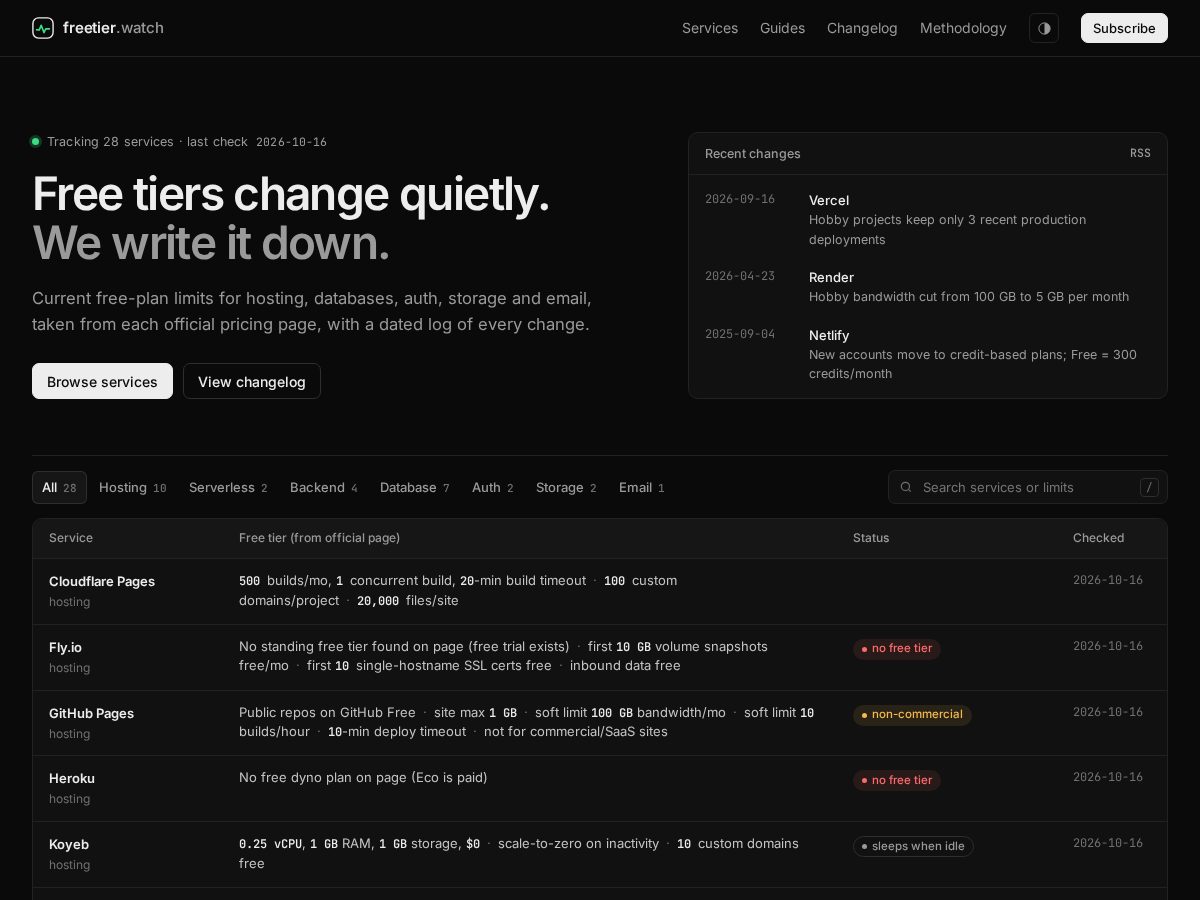Click the slash shortcut key badge

click(1149, 487)
